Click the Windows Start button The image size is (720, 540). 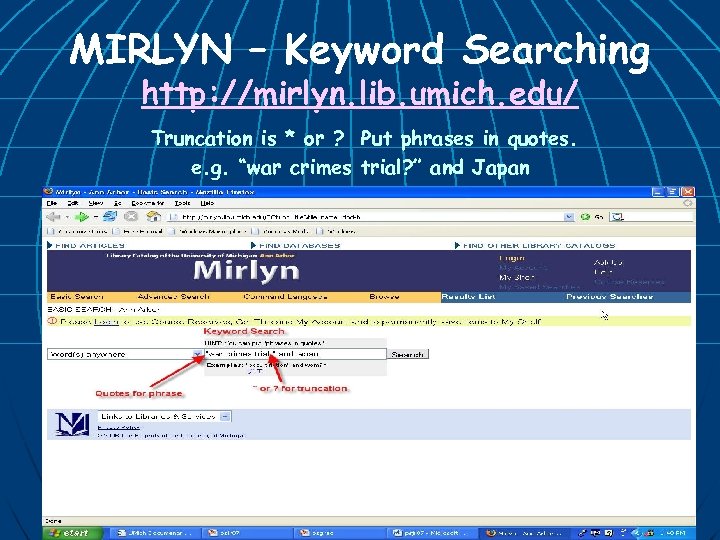[73, 533]
